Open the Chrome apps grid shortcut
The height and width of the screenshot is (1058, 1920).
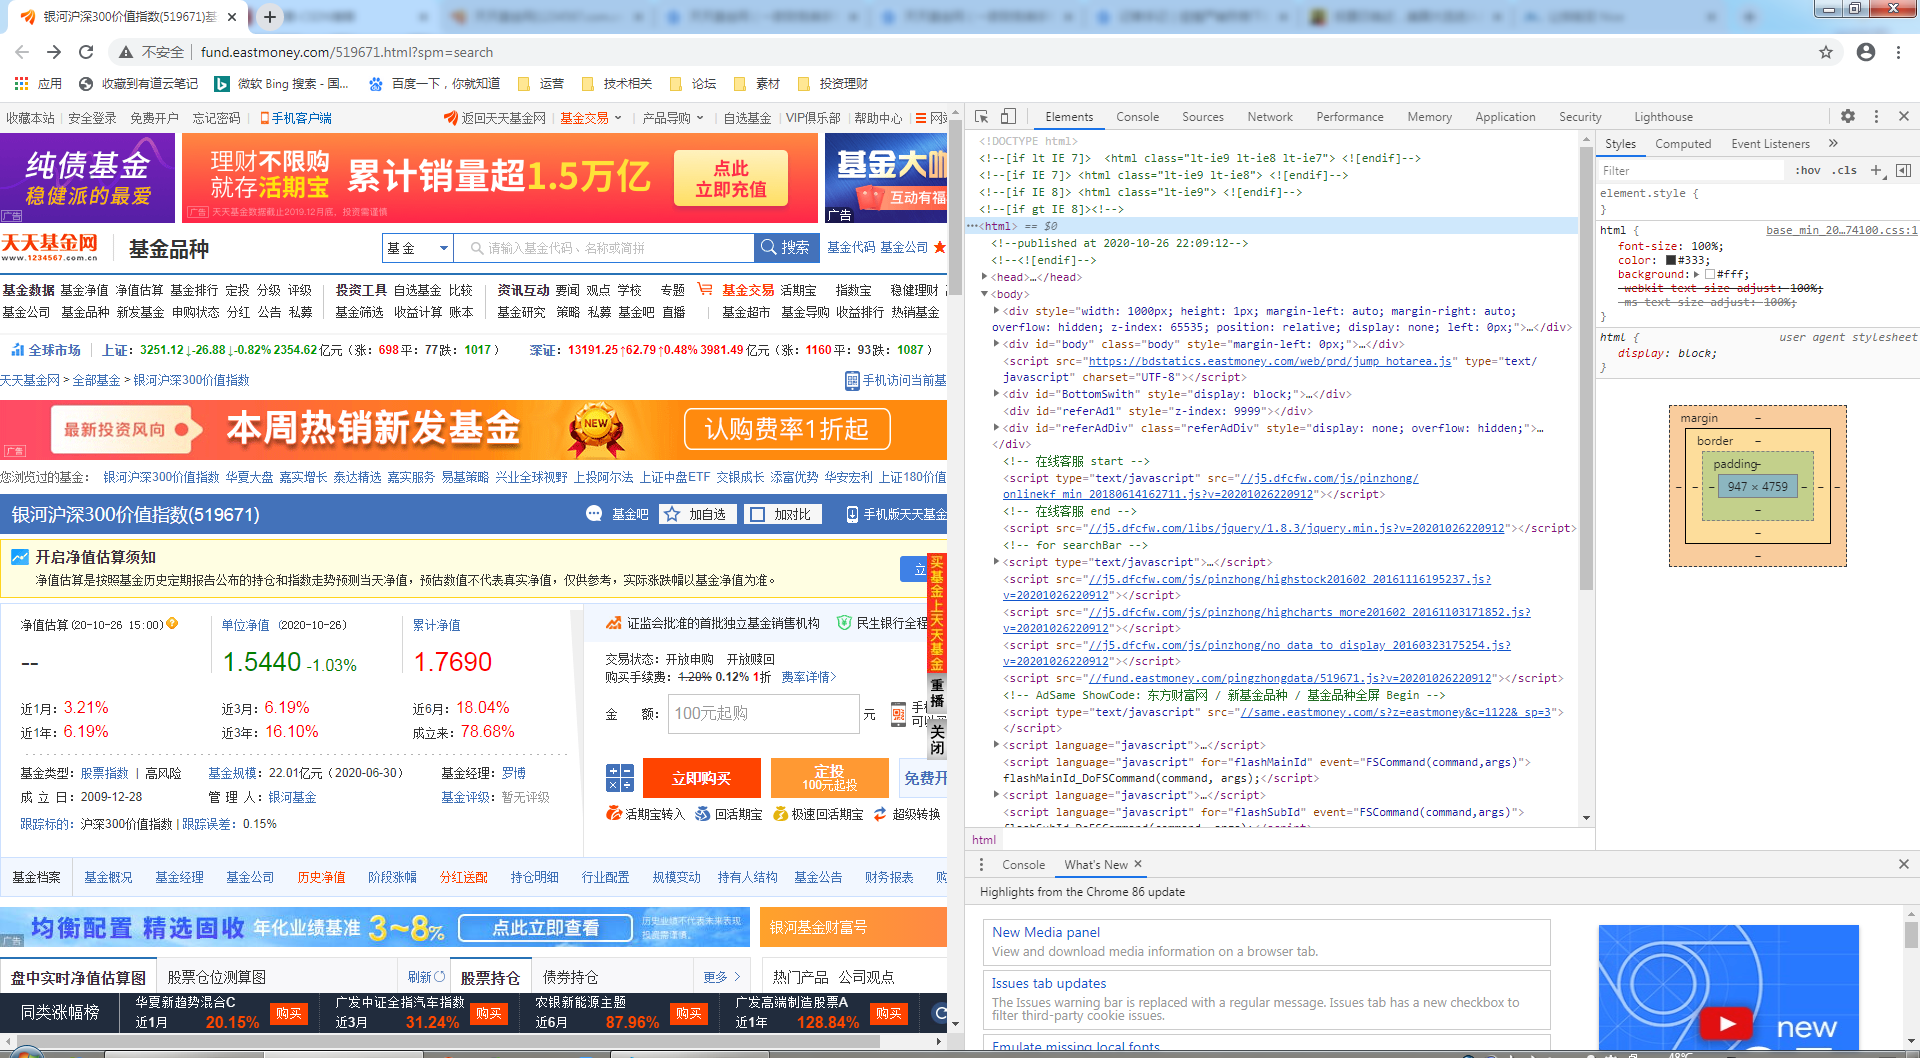(x=21, y=83)
